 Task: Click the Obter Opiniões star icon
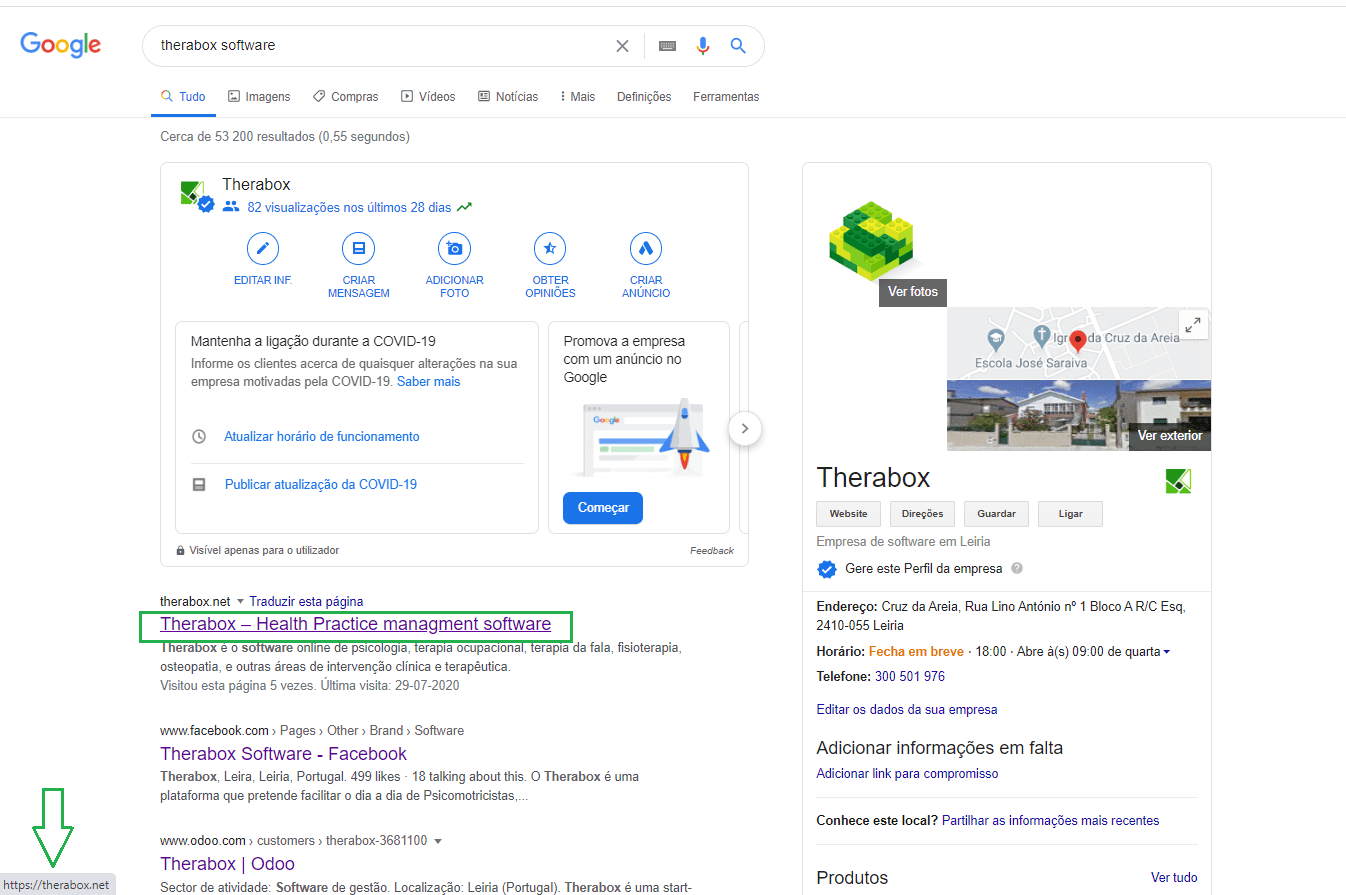tap(550, 248)
